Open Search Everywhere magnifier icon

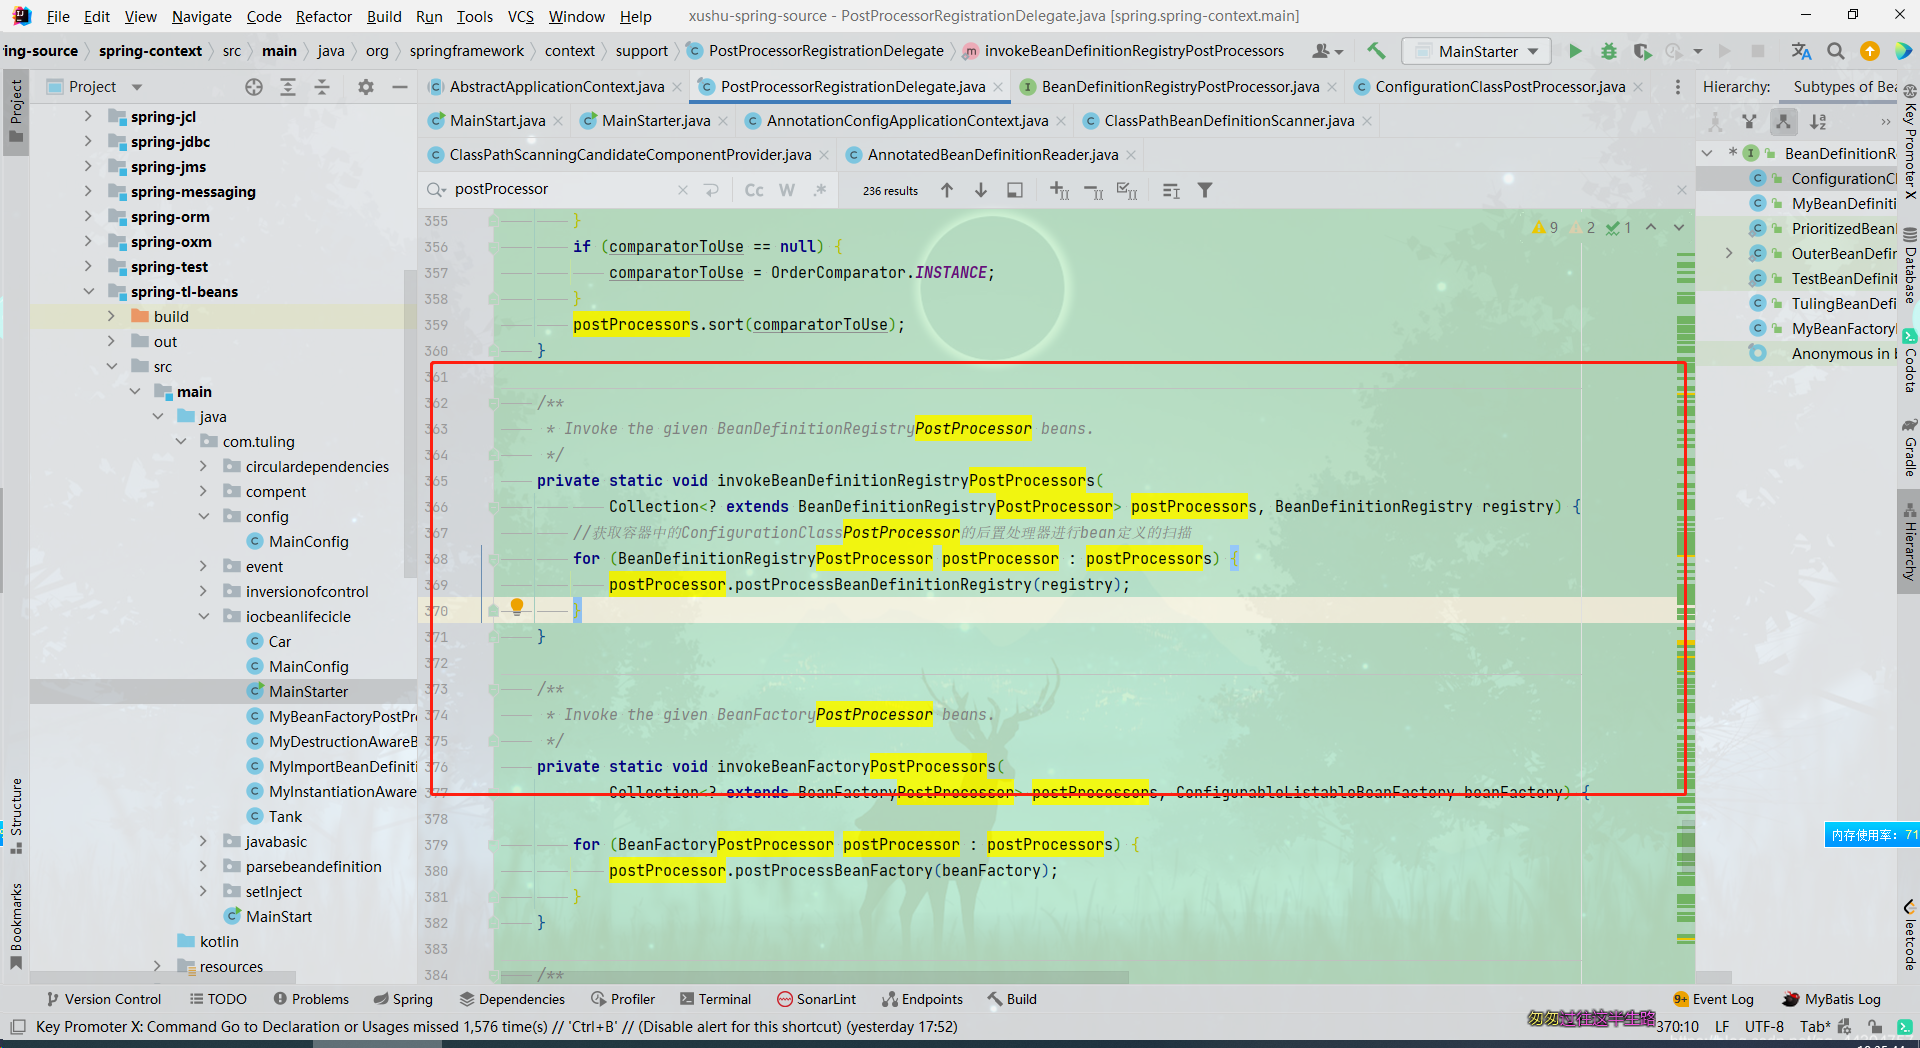click(1835, 51)
